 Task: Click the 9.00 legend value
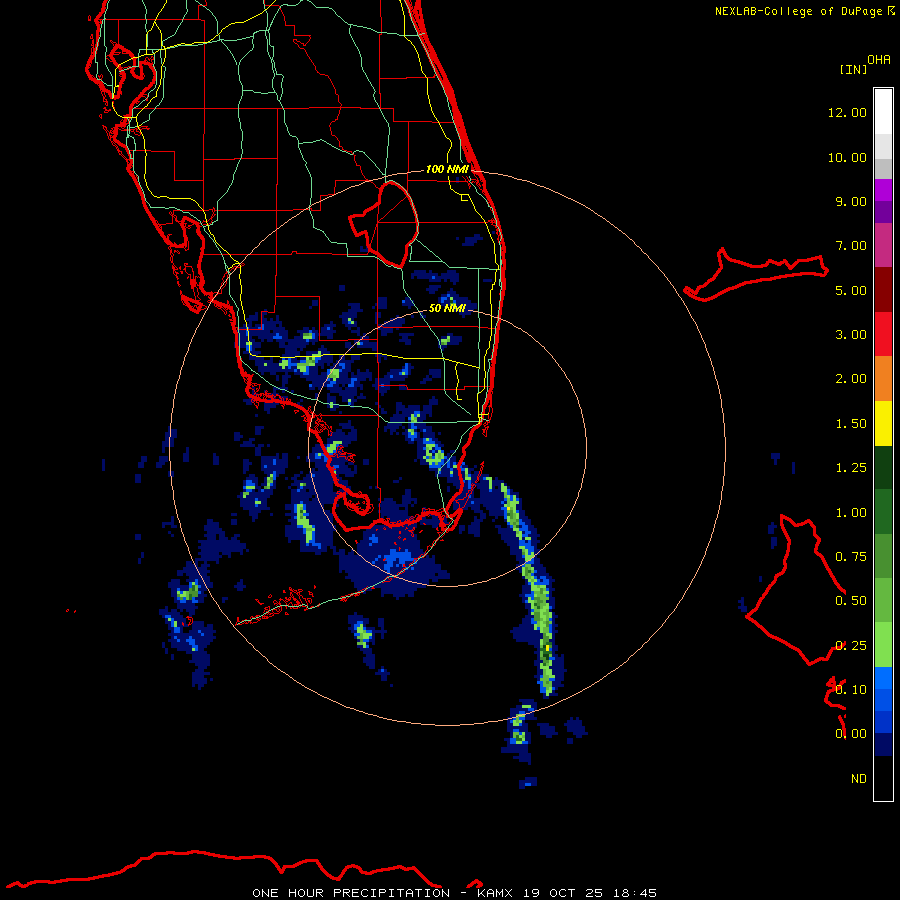851,201
